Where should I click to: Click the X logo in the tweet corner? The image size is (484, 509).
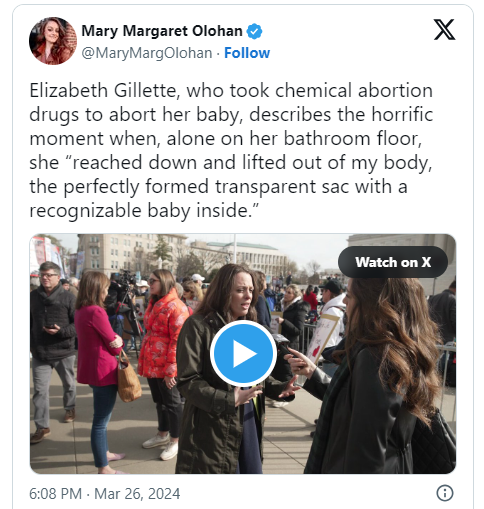pos(444,30)
